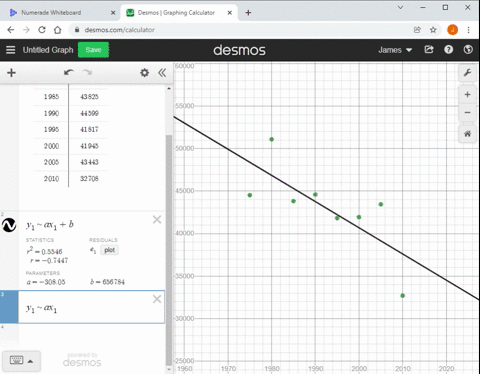Viewport: 480px width, 374px height.
Task: Click into the y1 ~ ax1 expression field
Action: click(91, 307)
